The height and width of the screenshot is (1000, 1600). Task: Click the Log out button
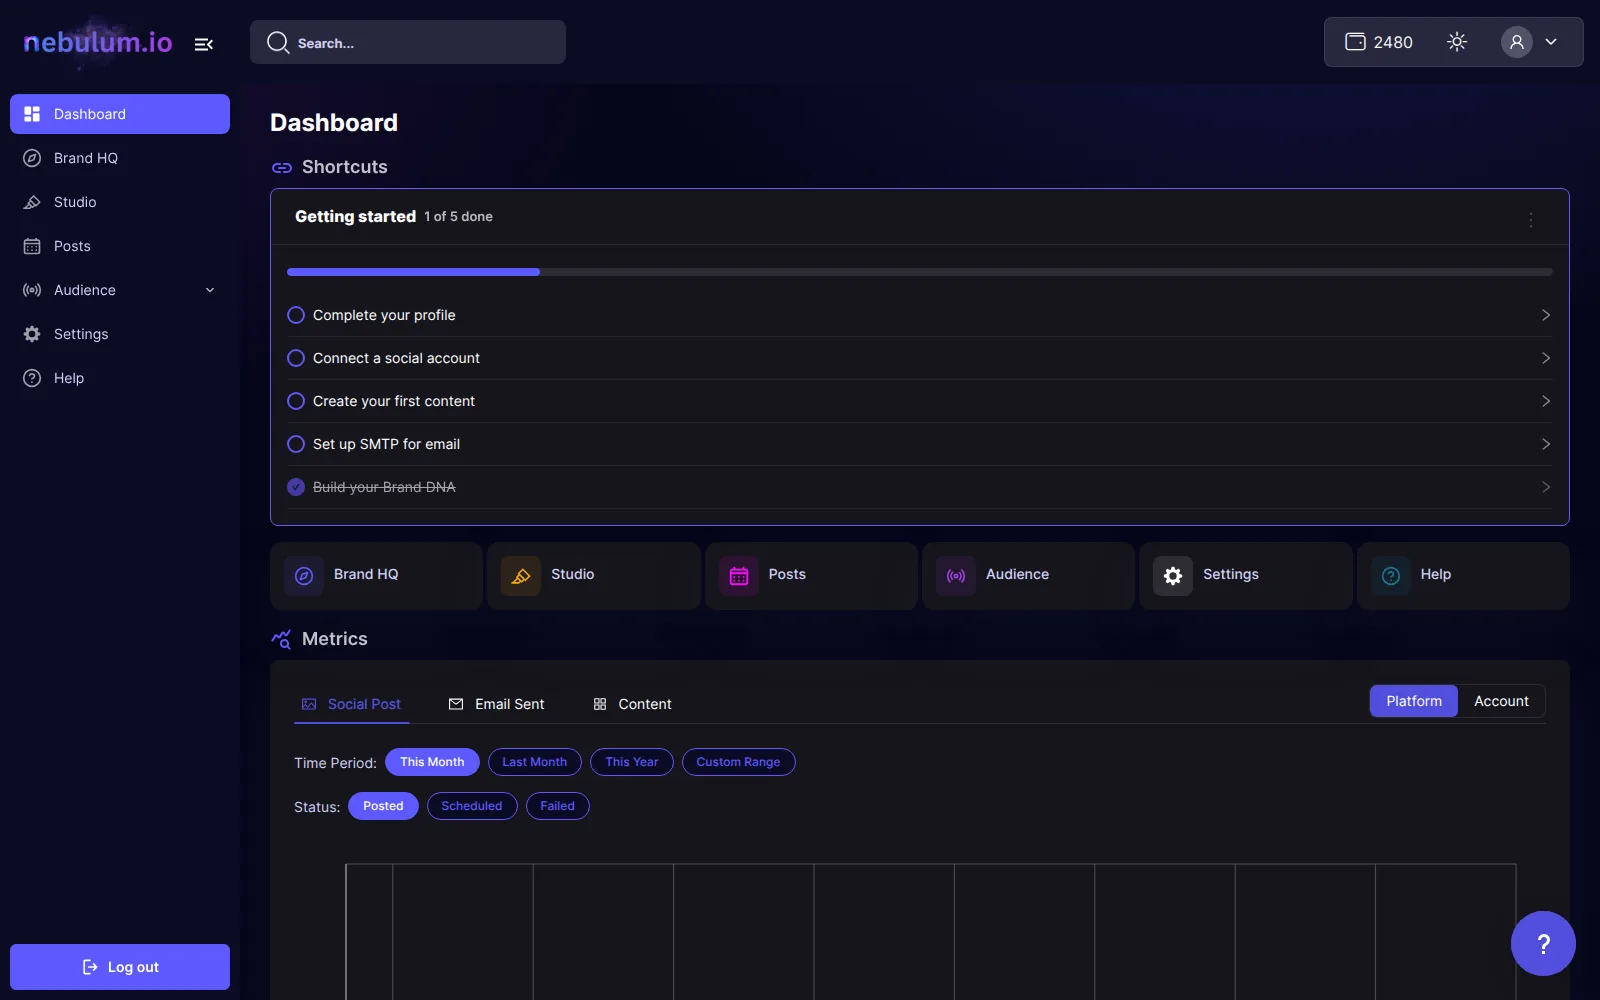pos(120,967)
